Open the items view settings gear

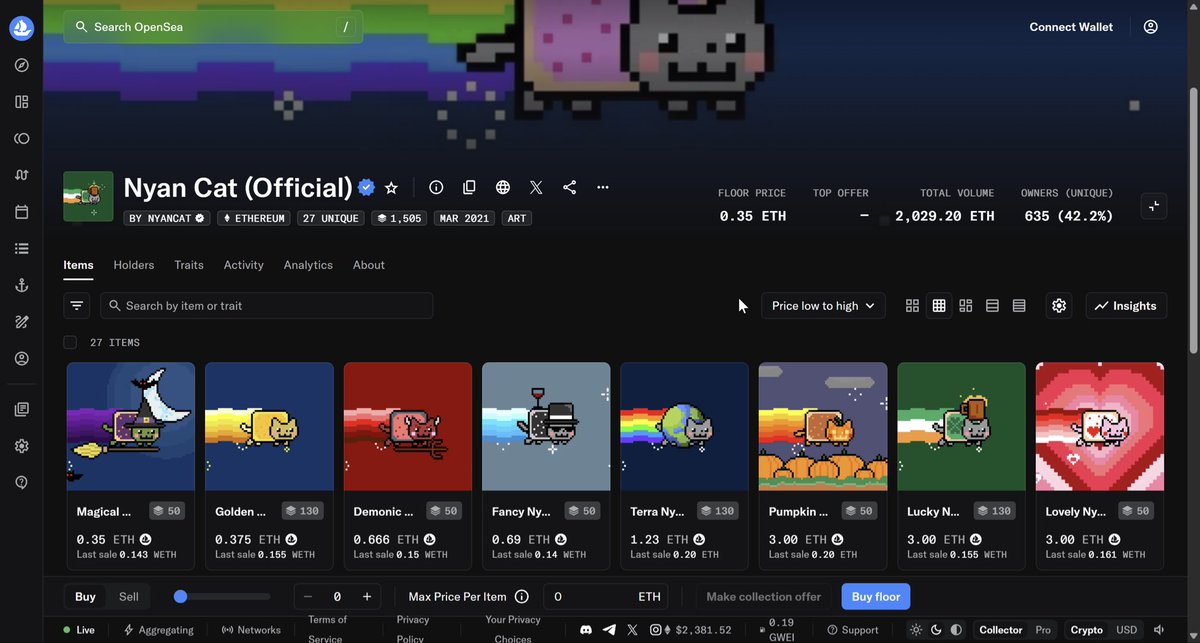tap(1060, 305)
